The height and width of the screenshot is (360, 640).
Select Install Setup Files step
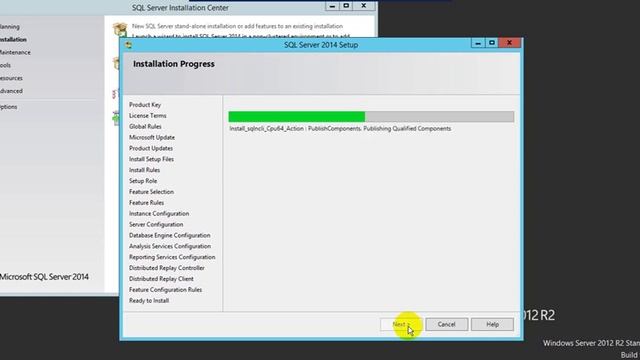click(151, 159)
